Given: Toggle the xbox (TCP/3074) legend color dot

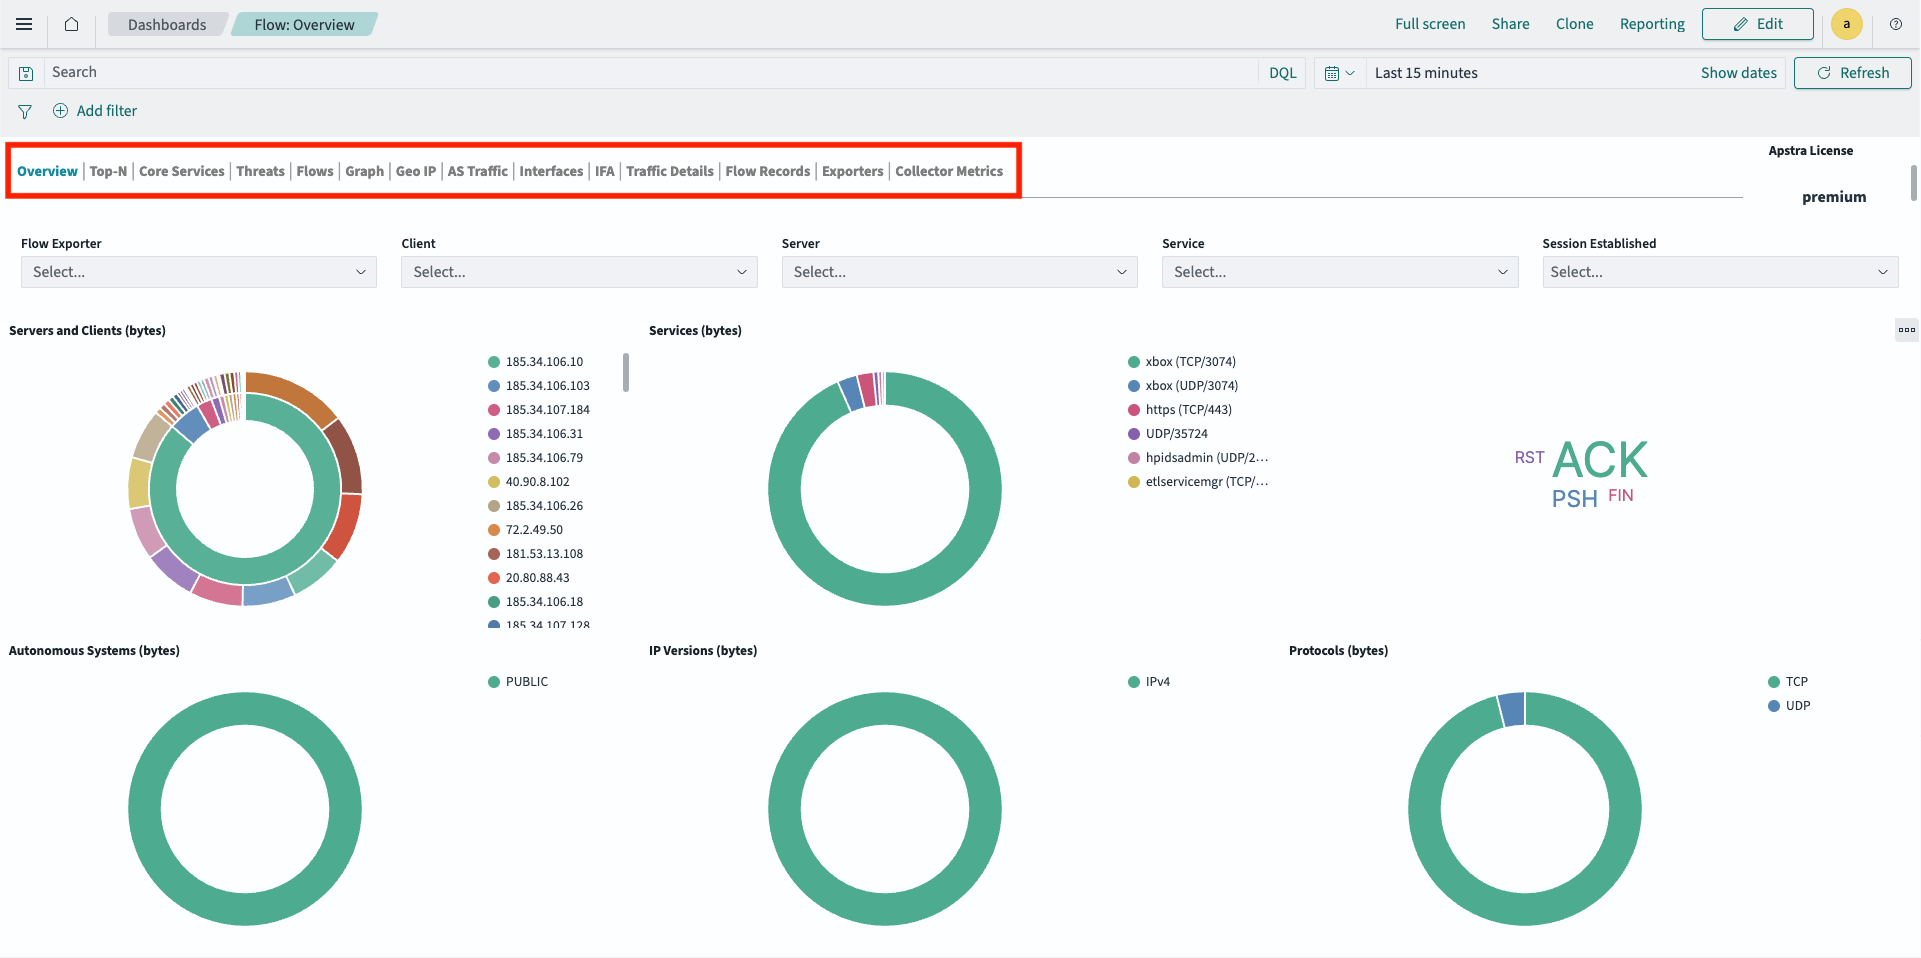Looking at the screenshot, I should pos(1134,362).
